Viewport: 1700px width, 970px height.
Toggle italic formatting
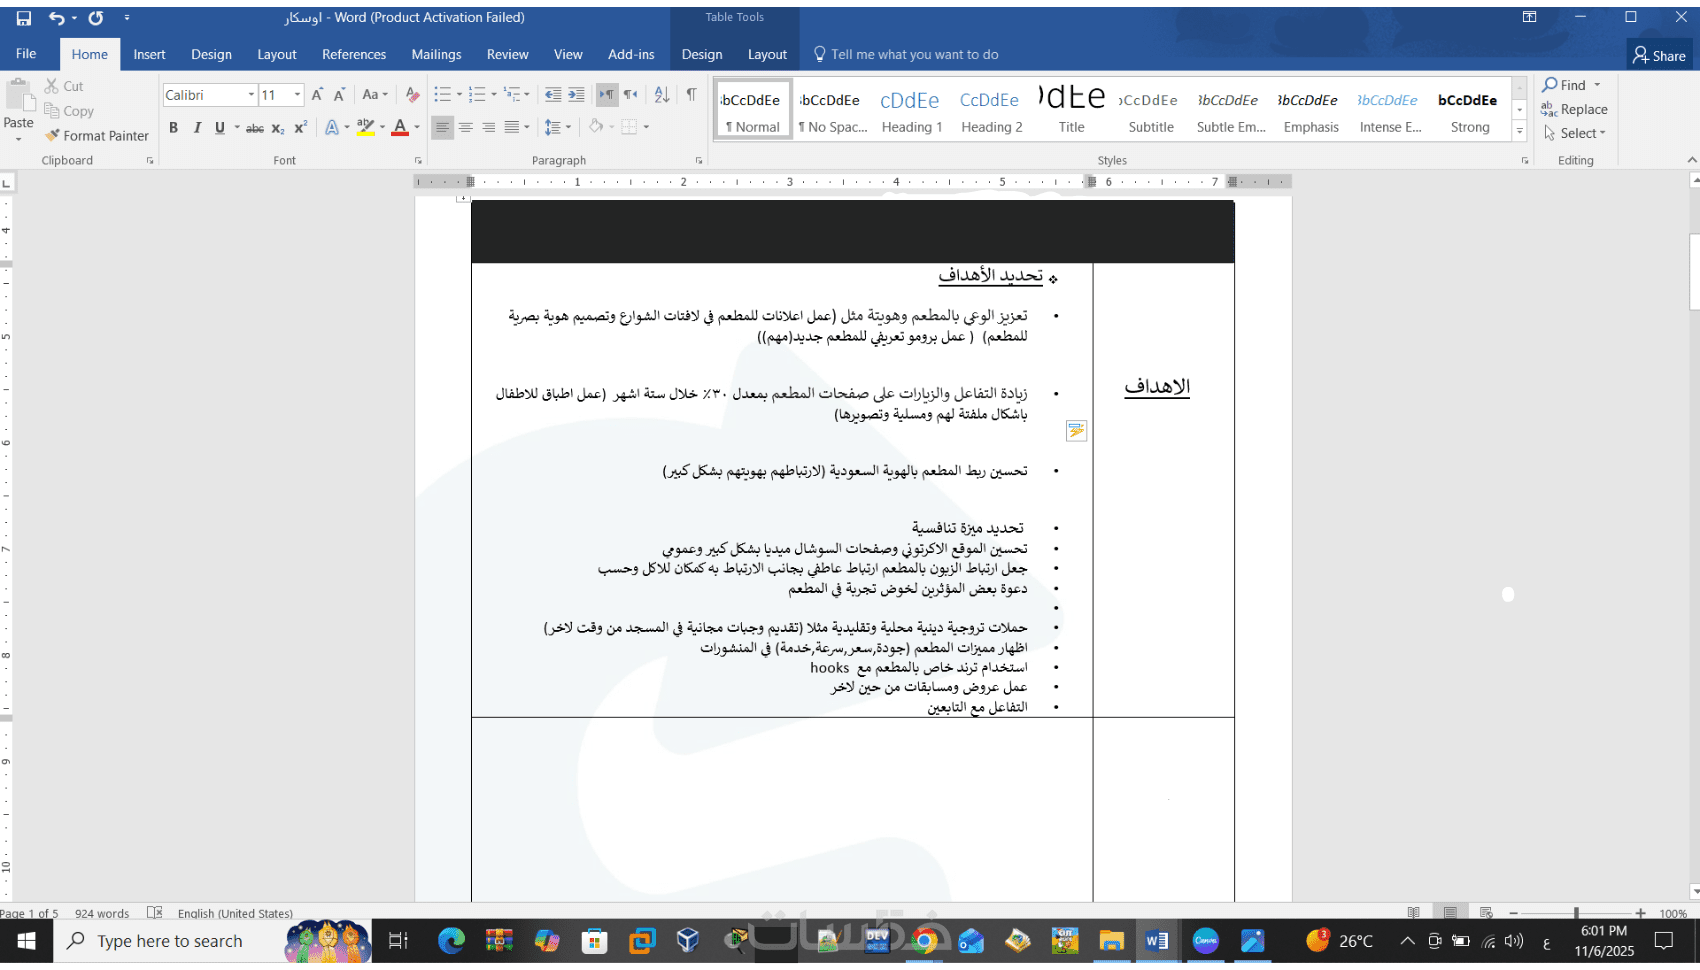pyautogui.click(x=197, y=127)
